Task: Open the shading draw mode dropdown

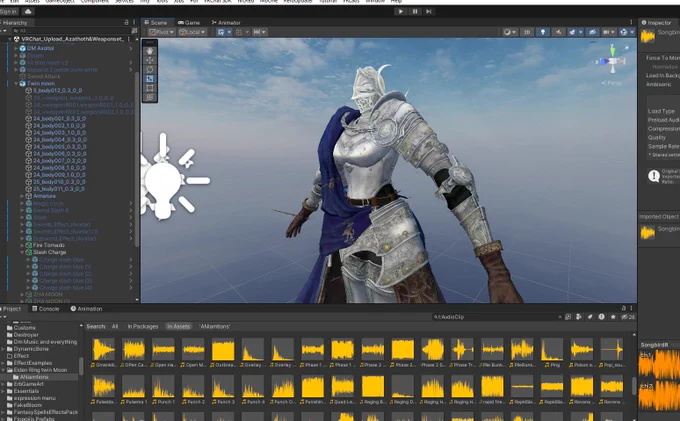Action: pyautogui.click(x=509, y=32)
